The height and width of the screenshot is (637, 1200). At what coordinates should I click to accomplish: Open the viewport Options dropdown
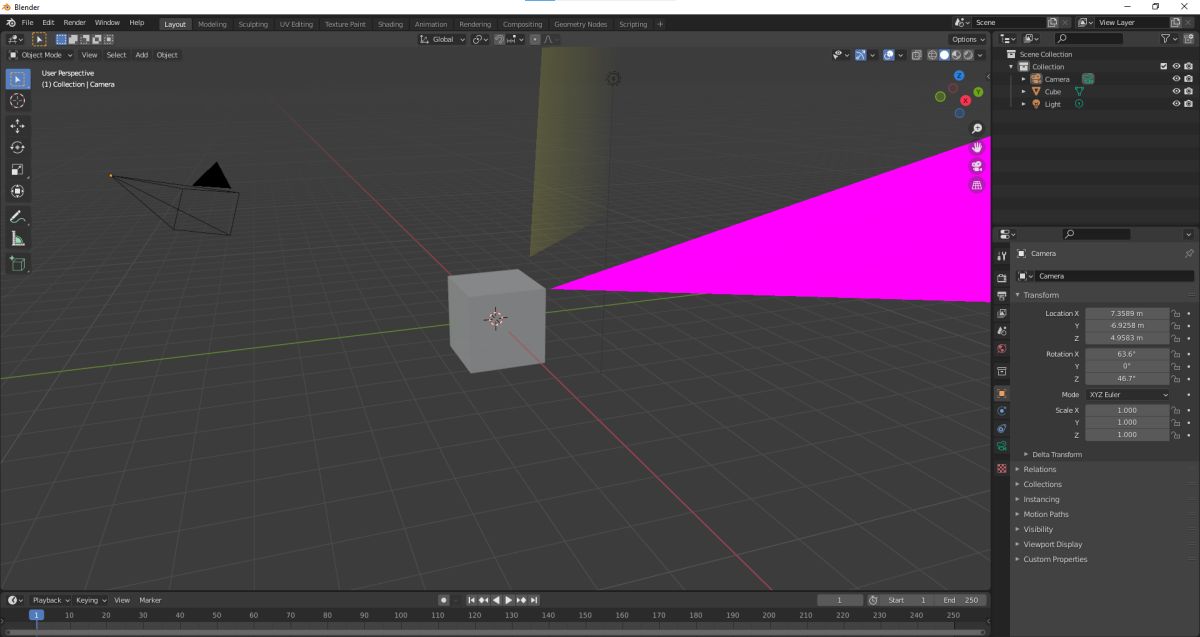969,39
